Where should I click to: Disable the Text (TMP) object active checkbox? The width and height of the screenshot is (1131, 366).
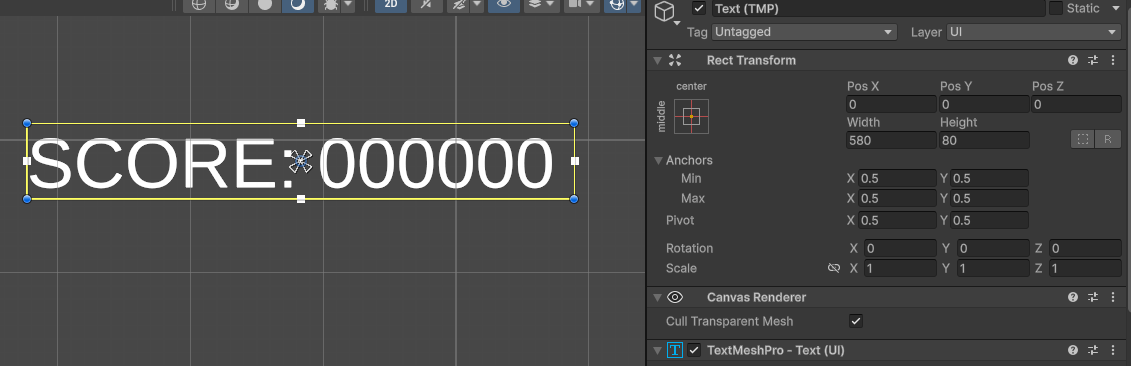click(x=698, y=9)
